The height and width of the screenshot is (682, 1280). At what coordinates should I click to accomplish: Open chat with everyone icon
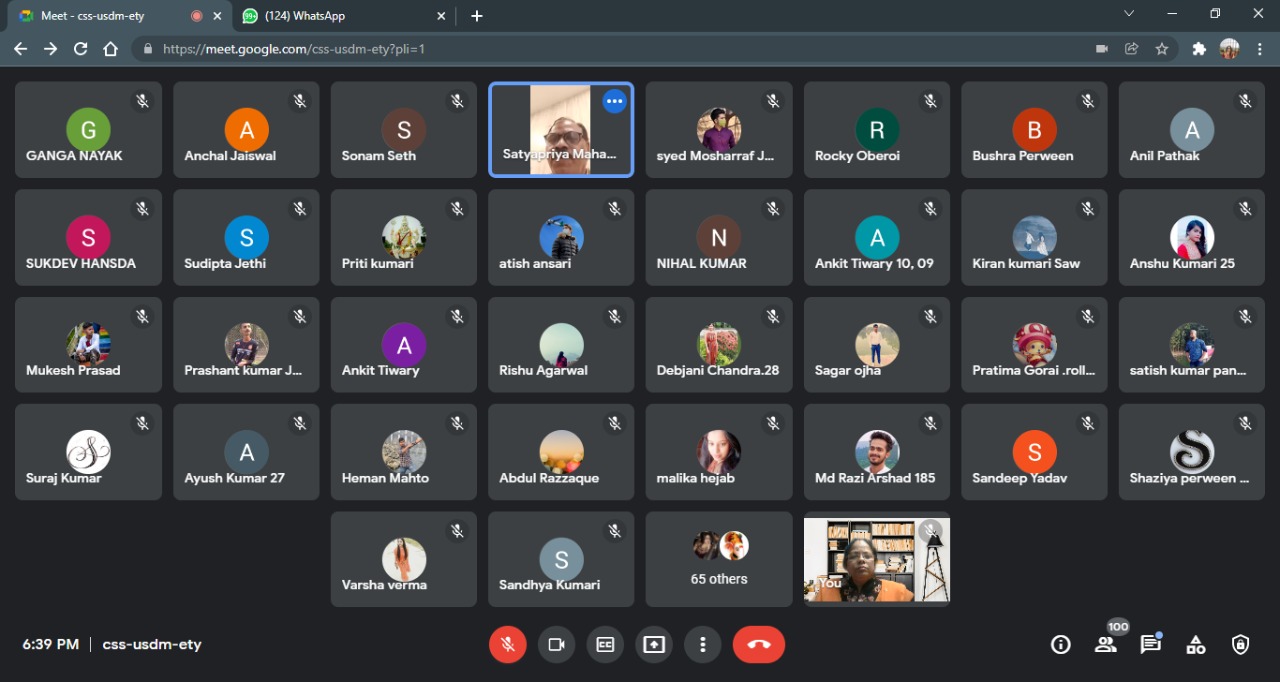(x=1151, y=645)
